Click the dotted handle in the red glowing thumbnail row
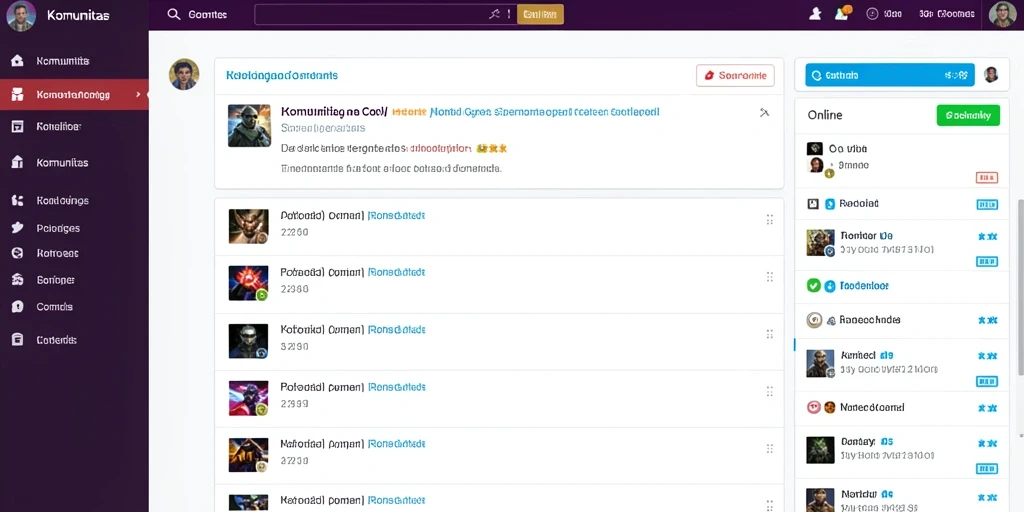The height and width of the screenshot is (512, 1024). [769, 277]
